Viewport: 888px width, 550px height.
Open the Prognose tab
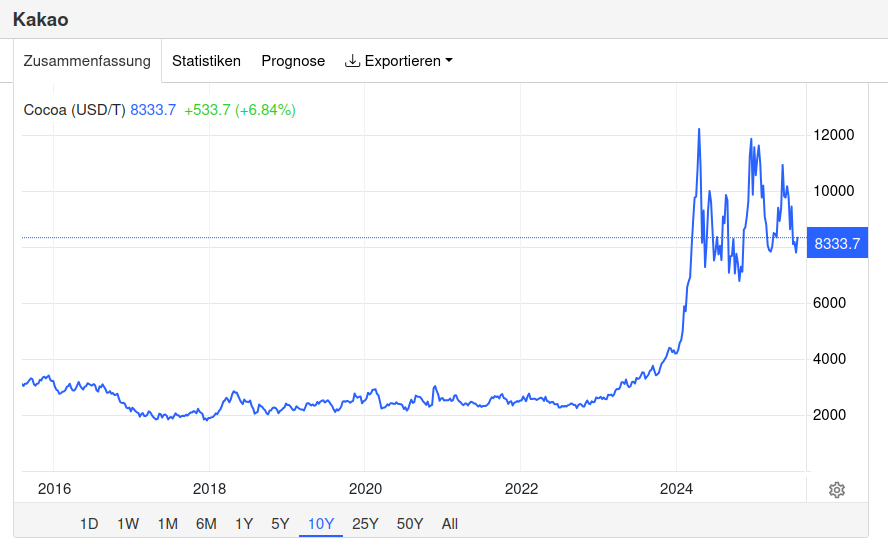[293, 61]
